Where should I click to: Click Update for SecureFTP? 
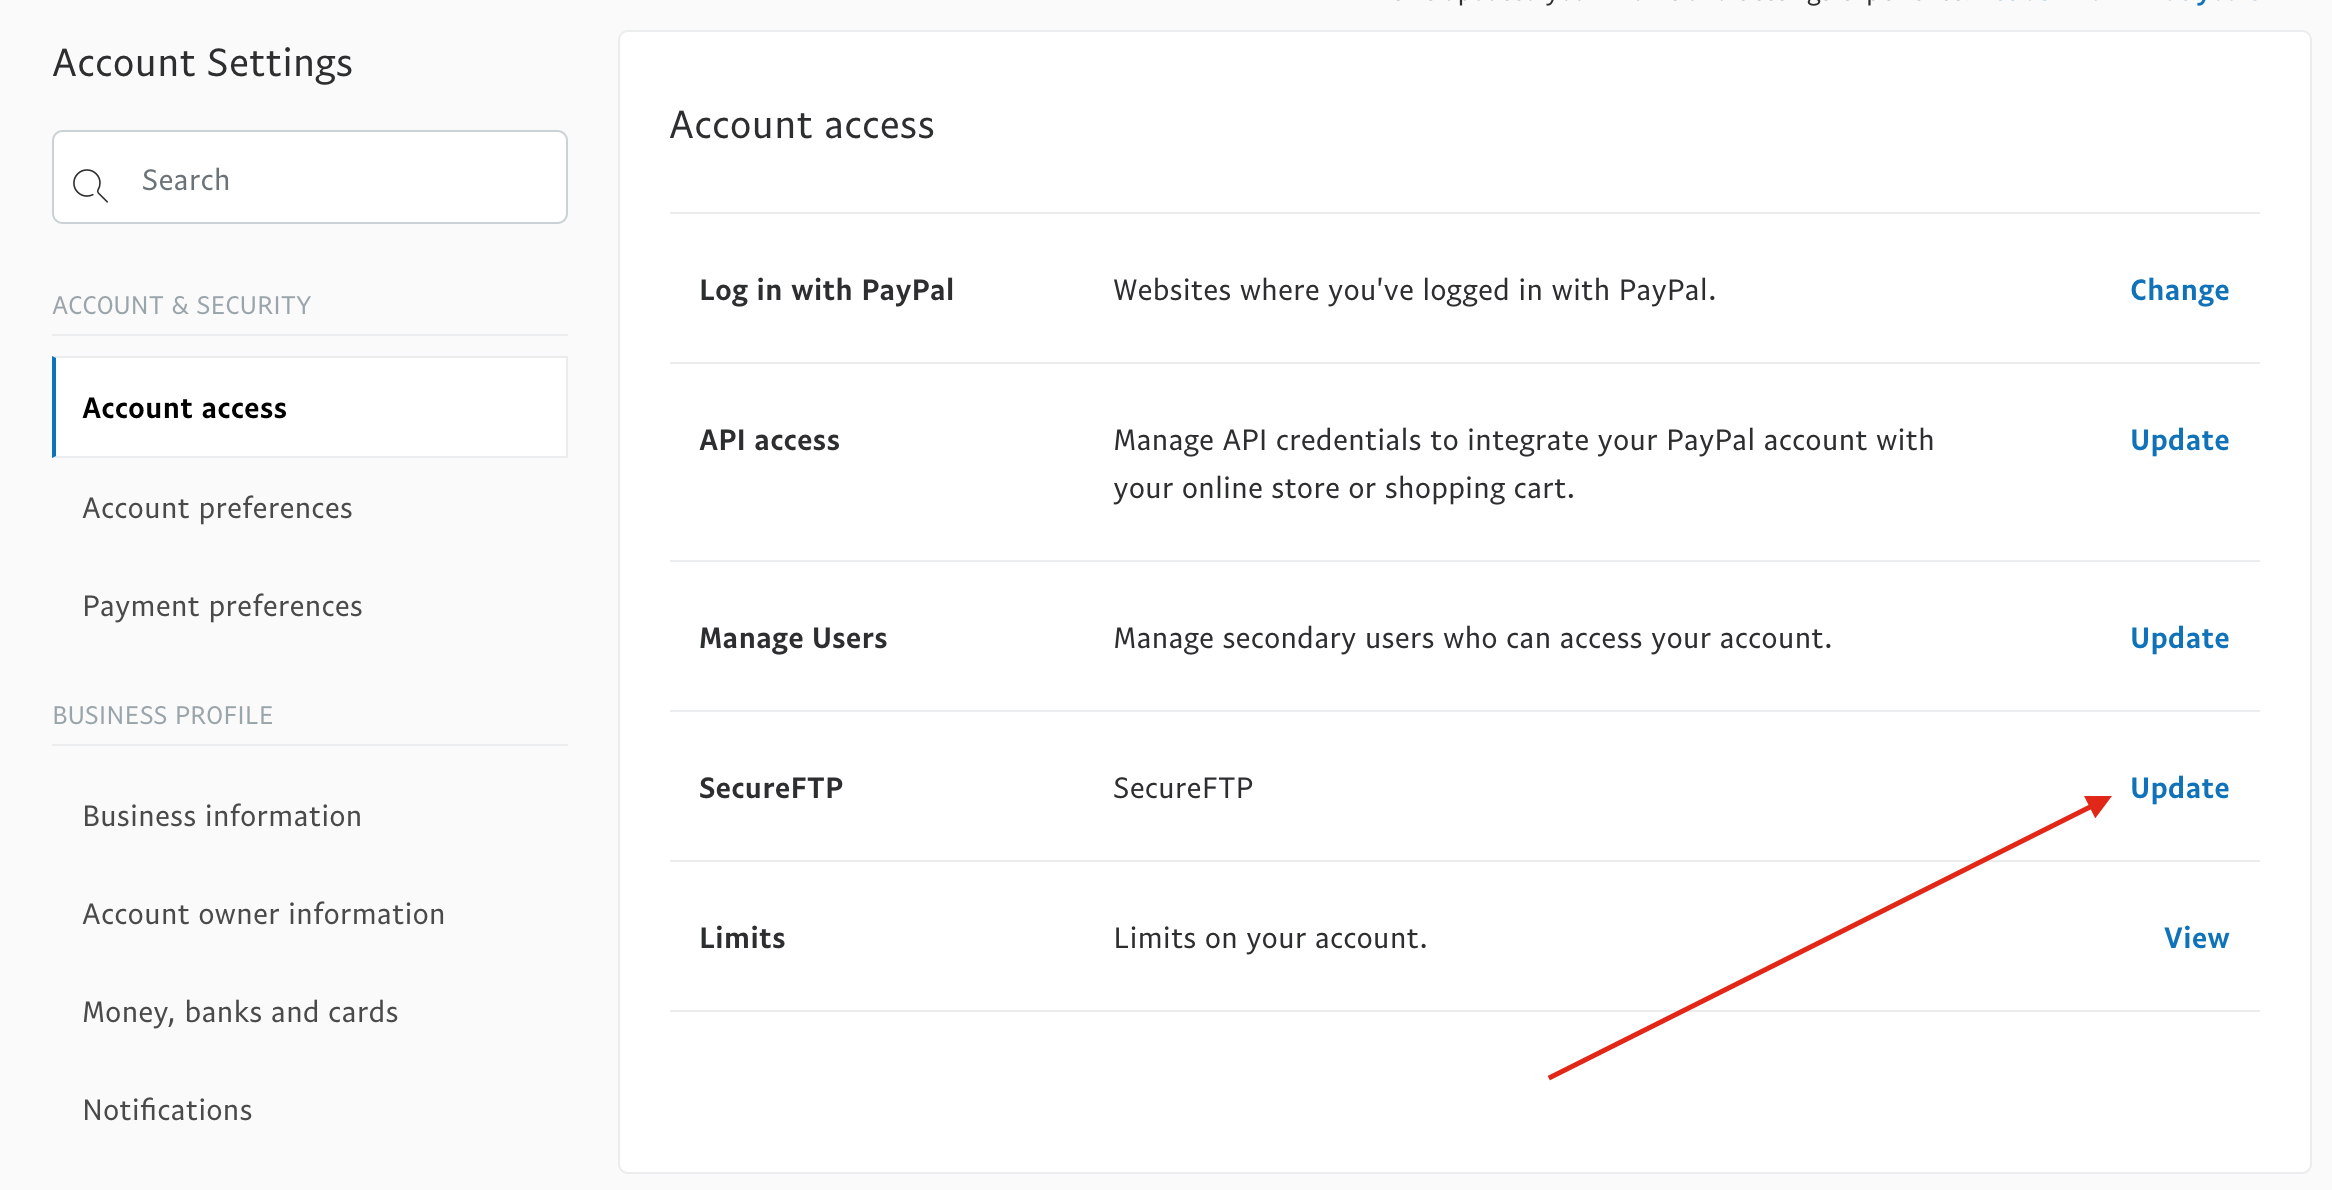(x=2179, y=788)
